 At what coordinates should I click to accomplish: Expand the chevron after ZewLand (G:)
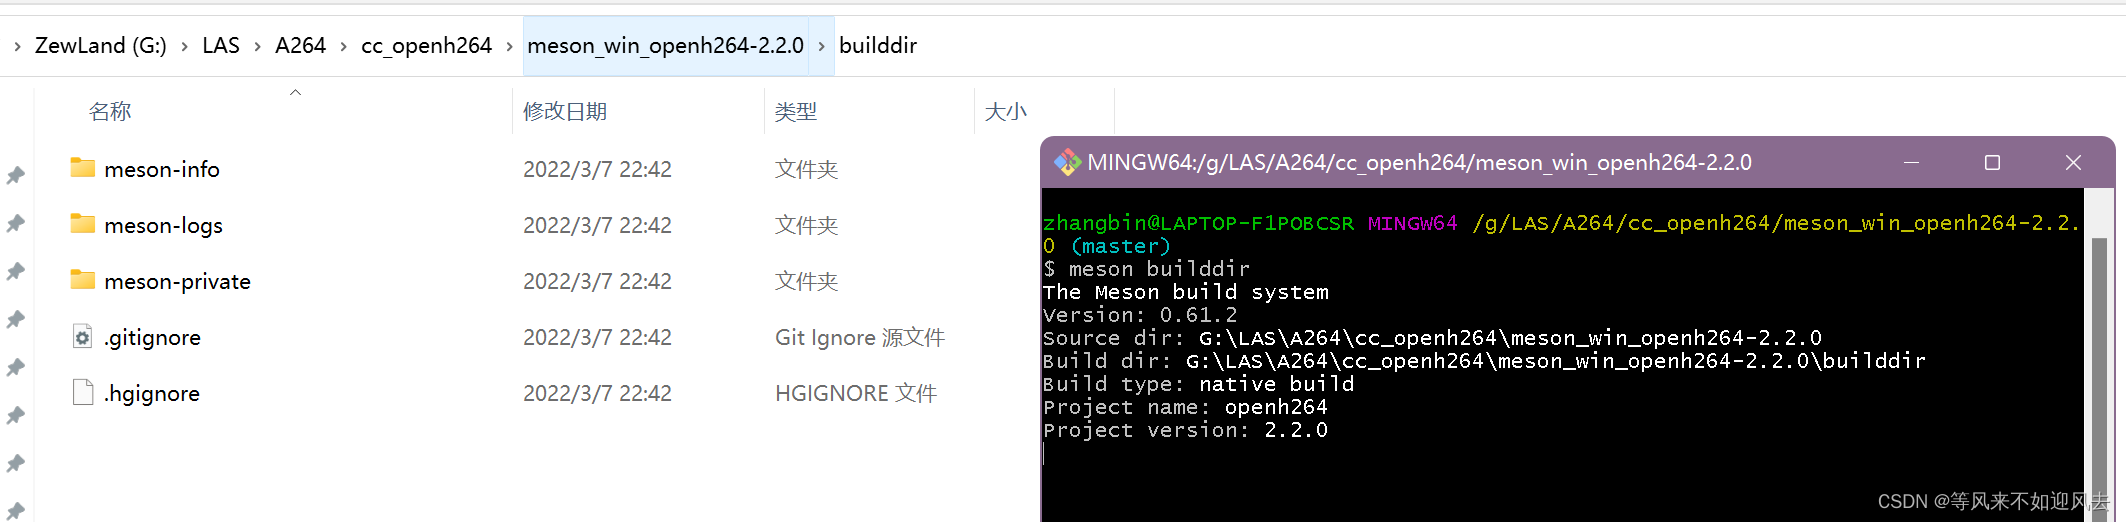click(184, 46)
